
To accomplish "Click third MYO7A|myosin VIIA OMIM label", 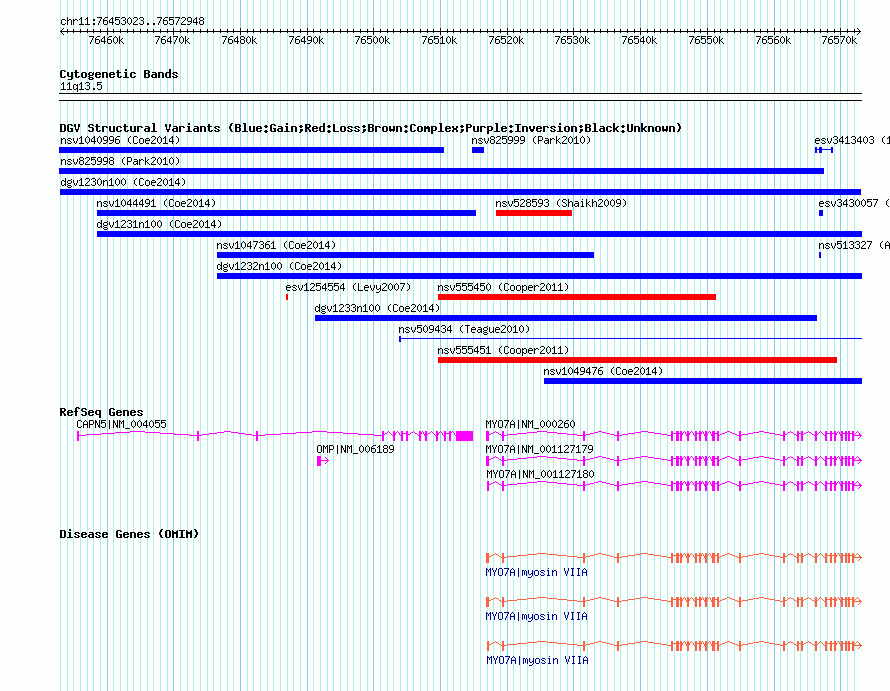I will tap(537, 660).
